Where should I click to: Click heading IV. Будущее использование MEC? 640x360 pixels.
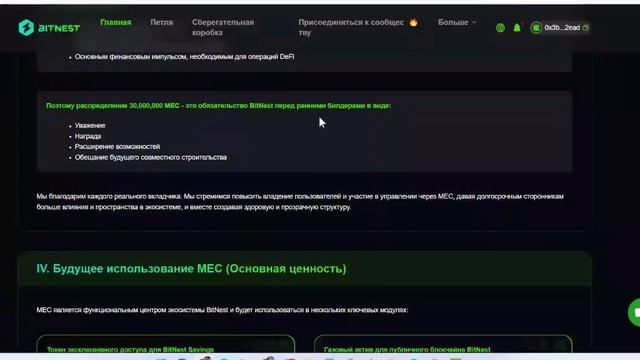coord(191,269)
